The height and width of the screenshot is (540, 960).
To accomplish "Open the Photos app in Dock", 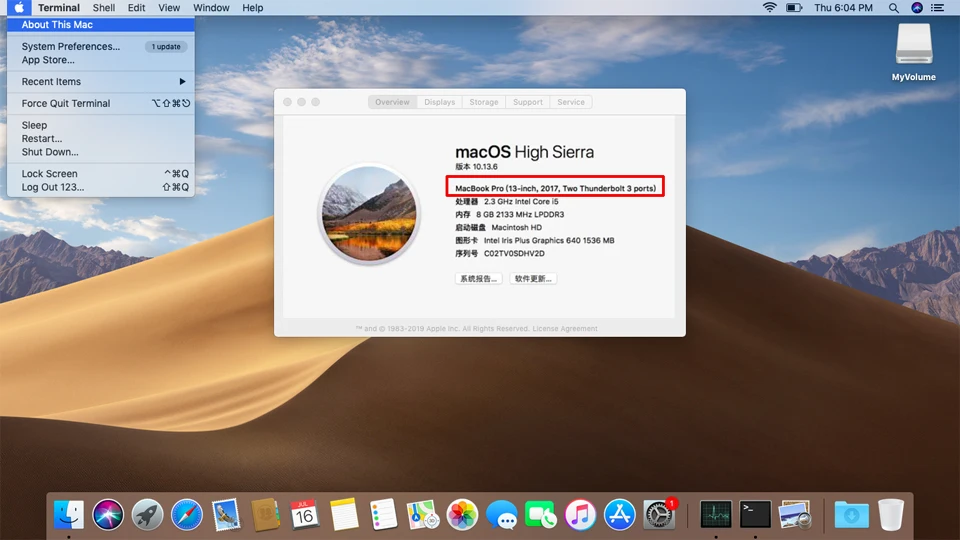I will 462,515.
